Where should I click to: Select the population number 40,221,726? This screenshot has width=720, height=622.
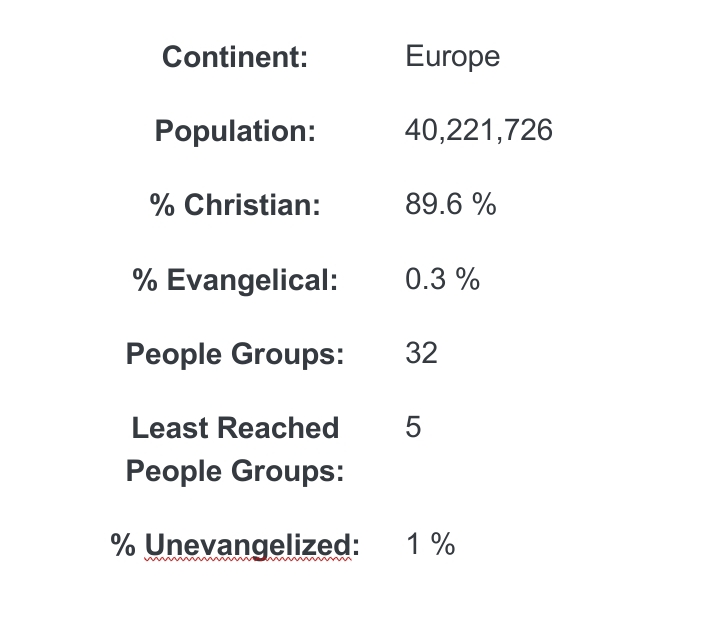click(478, 130)
